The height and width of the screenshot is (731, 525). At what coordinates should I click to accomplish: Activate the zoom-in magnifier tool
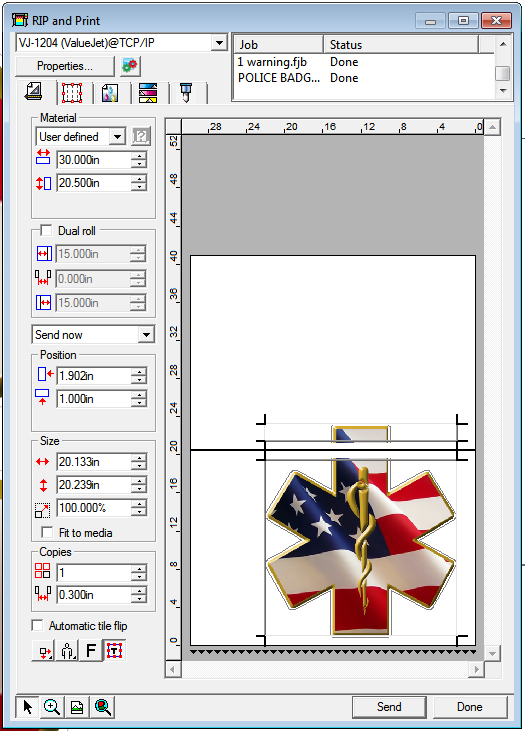point(52,707)
